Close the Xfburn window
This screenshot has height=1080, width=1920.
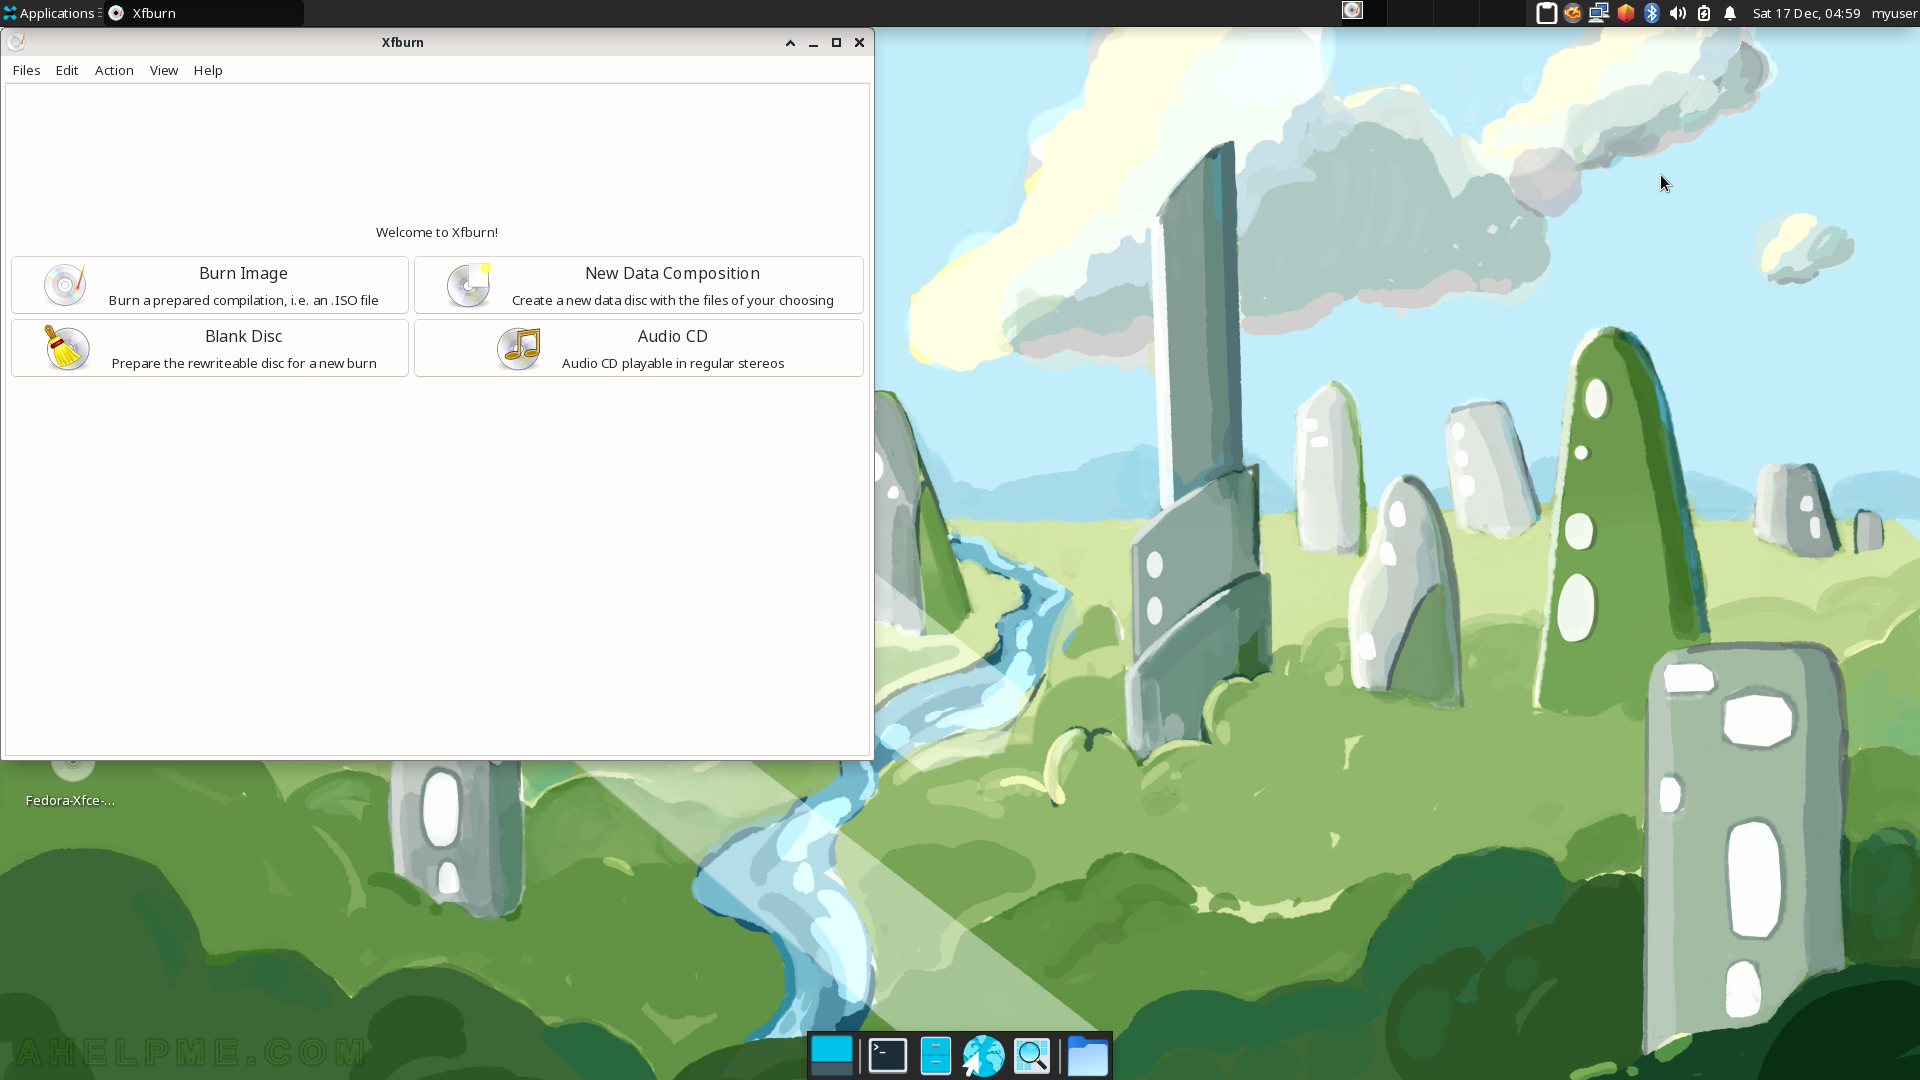[x=859, y=42]
